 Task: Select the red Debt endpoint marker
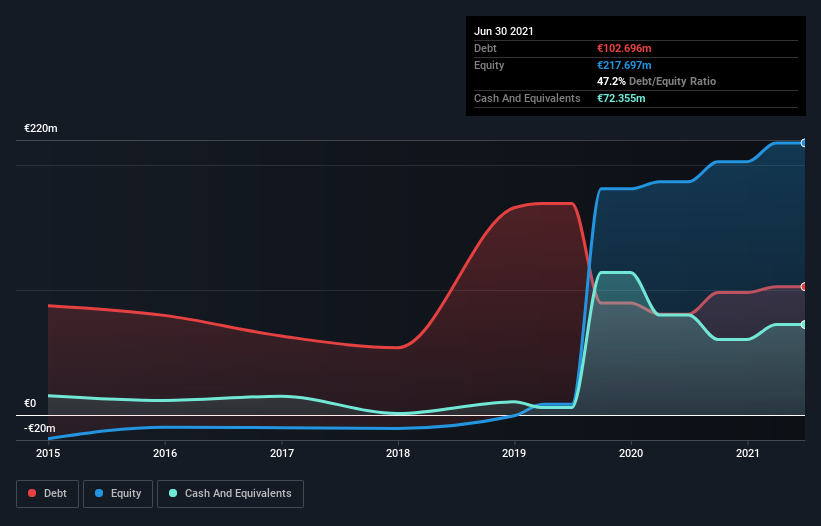click(804, 287)
